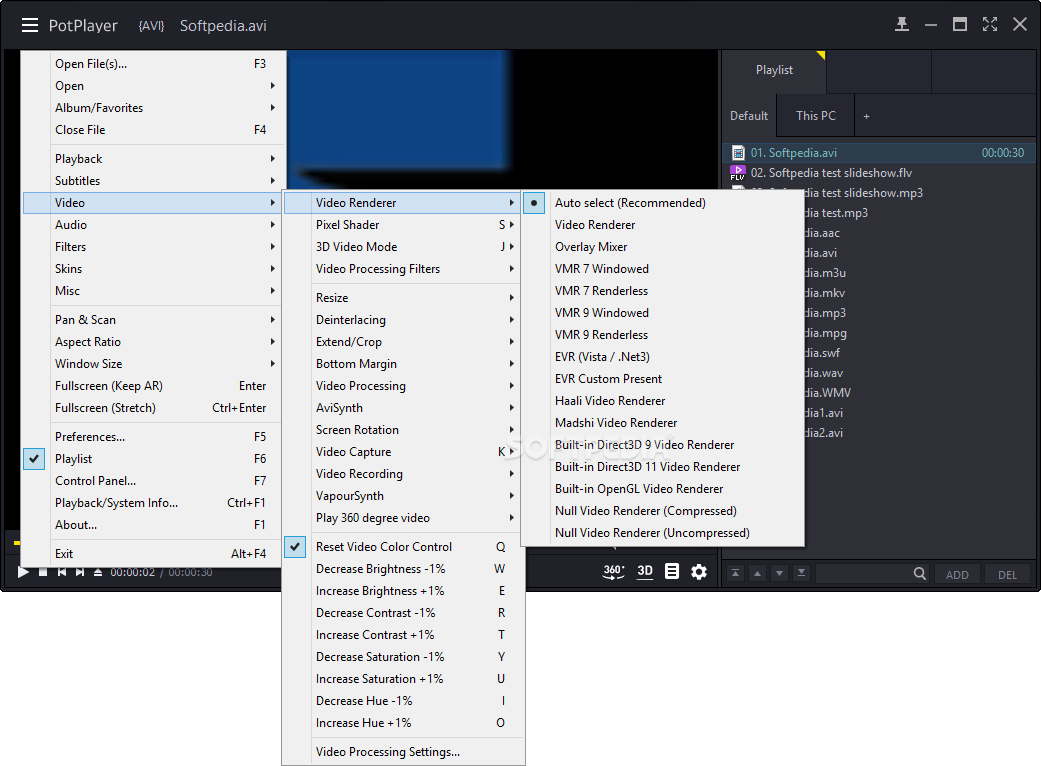The image size is (1041, 766).
Task: Click the About... menu entry
Action: tap(153, 525)
